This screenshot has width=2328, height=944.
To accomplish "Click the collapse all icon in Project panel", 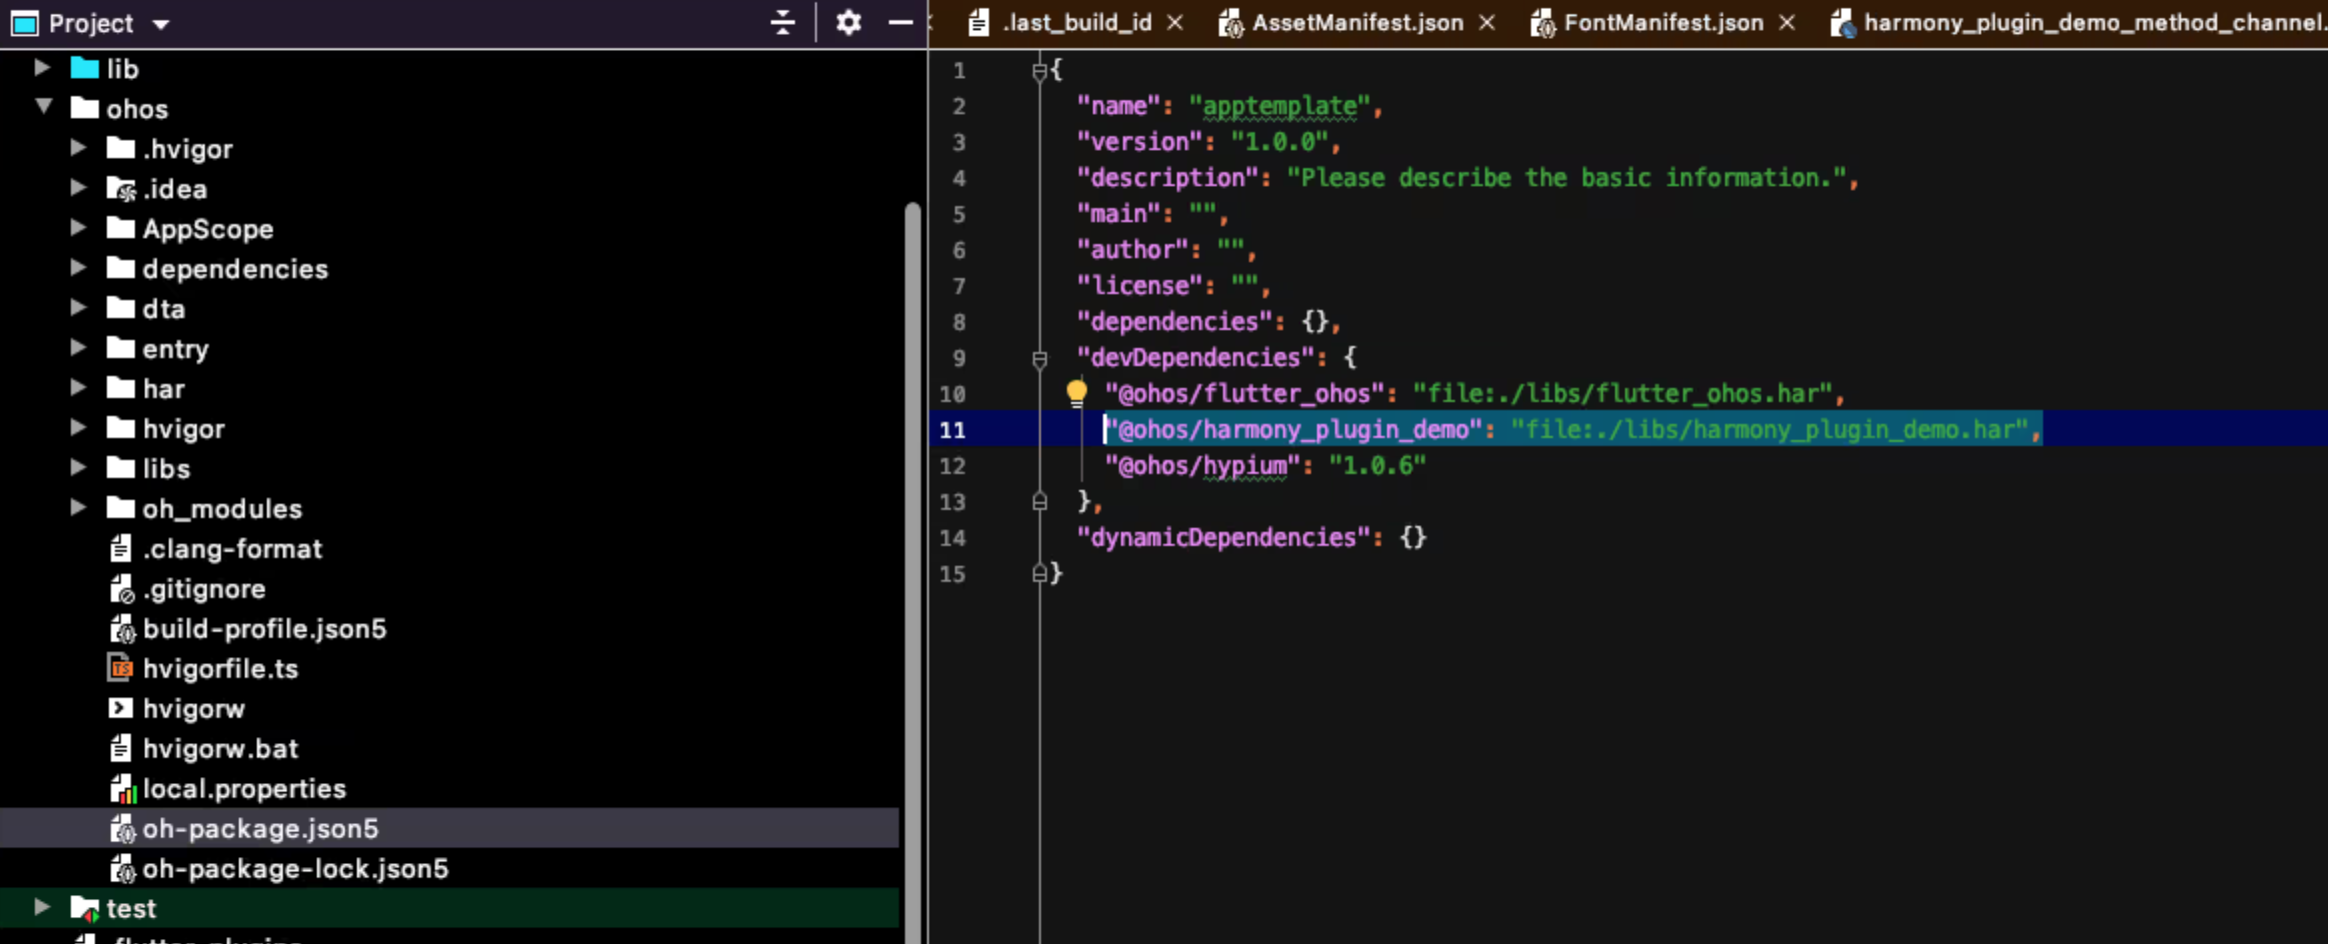I will click(x=783, y=22).
